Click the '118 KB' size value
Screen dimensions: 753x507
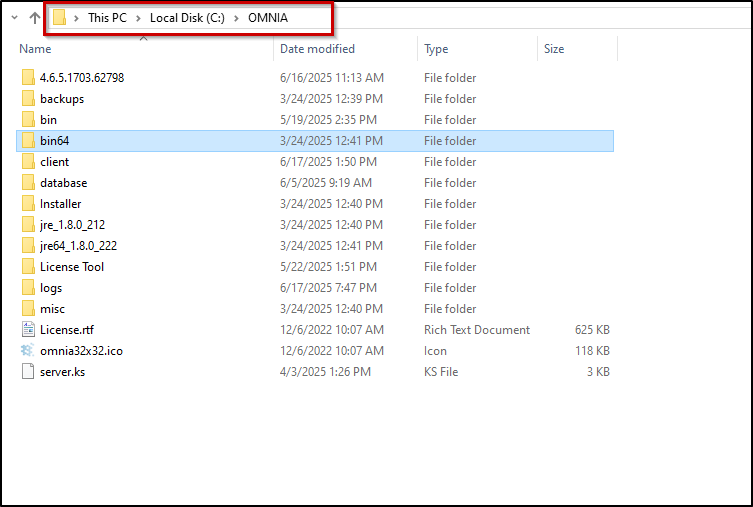coord(592,351)
